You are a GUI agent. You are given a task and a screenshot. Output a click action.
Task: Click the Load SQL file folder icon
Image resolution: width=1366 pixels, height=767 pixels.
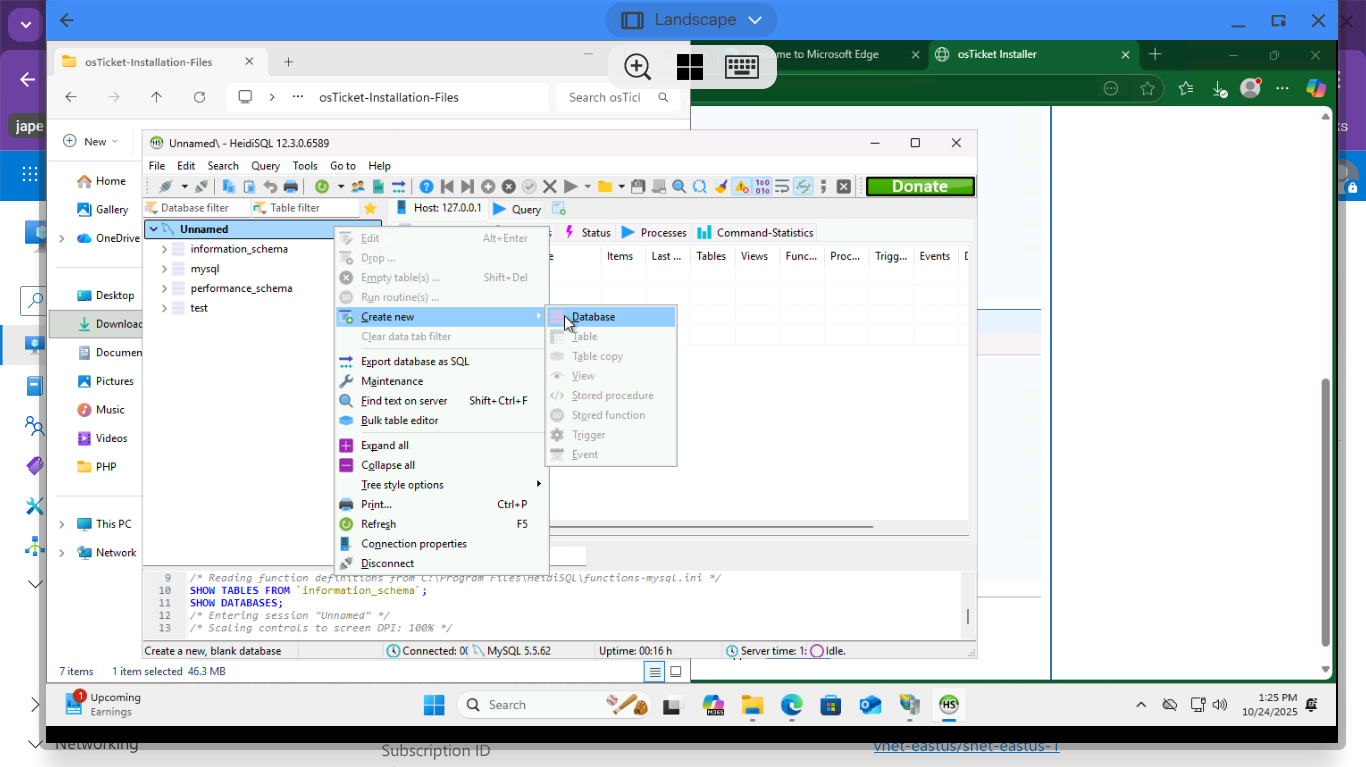[605, 186]
